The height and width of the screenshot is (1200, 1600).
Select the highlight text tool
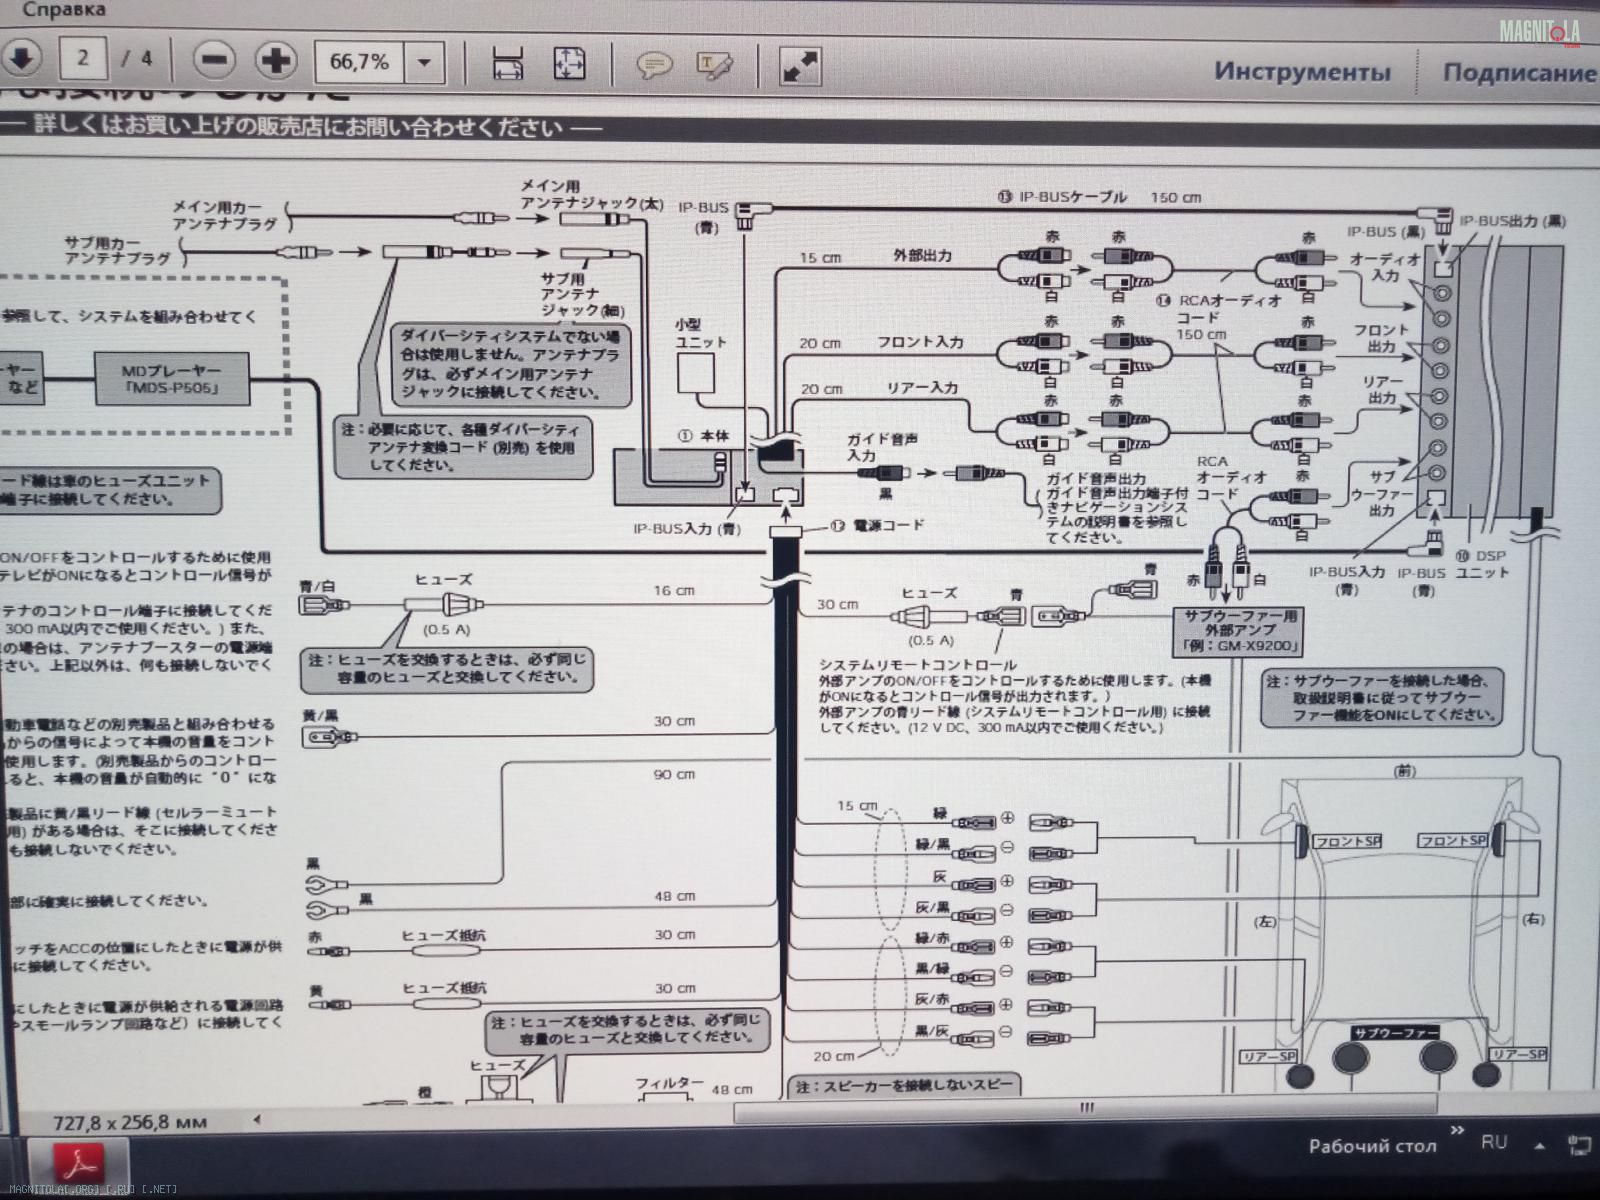coord(714,66)
